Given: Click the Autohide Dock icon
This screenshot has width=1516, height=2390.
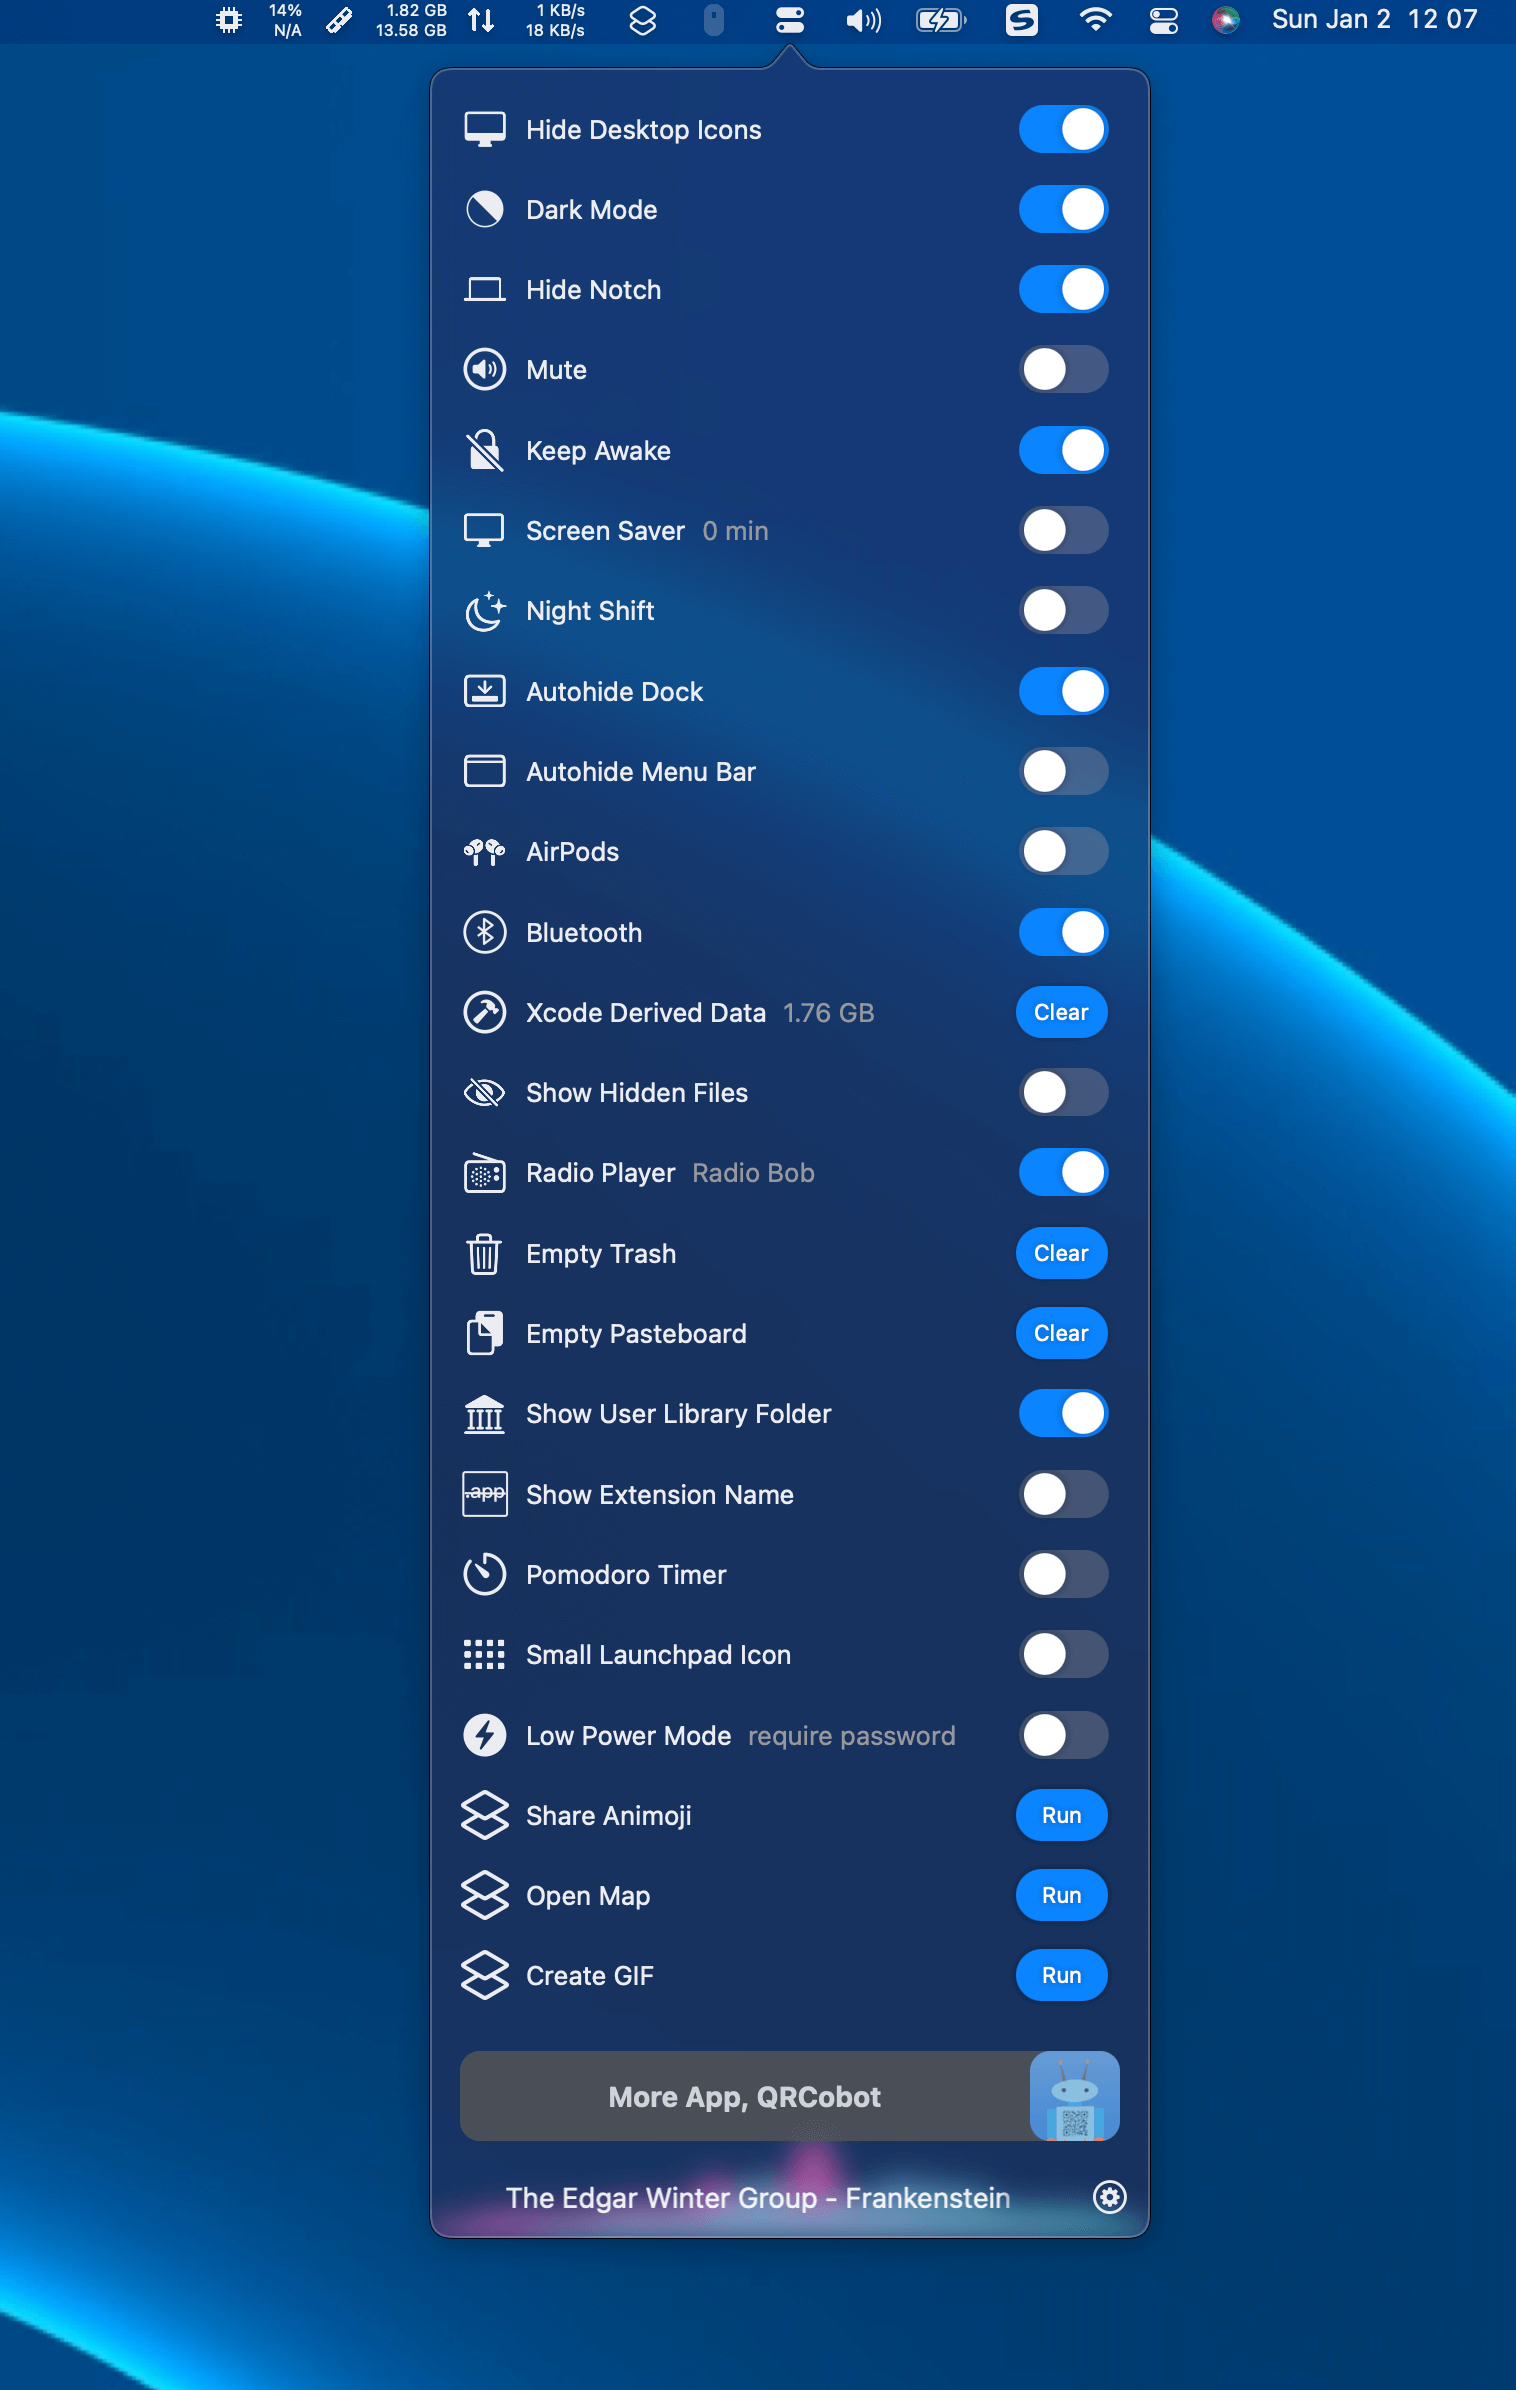Looking at the screenshot, I should [x=485, y=691].
